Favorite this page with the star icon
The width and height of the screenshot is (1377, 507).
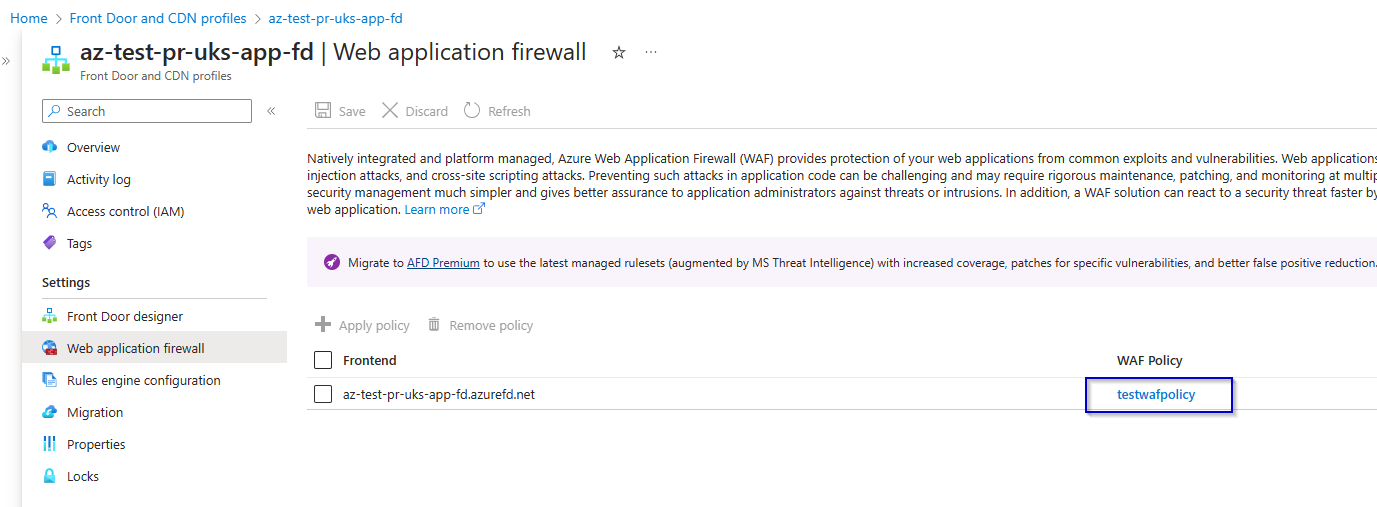[619, 53]
